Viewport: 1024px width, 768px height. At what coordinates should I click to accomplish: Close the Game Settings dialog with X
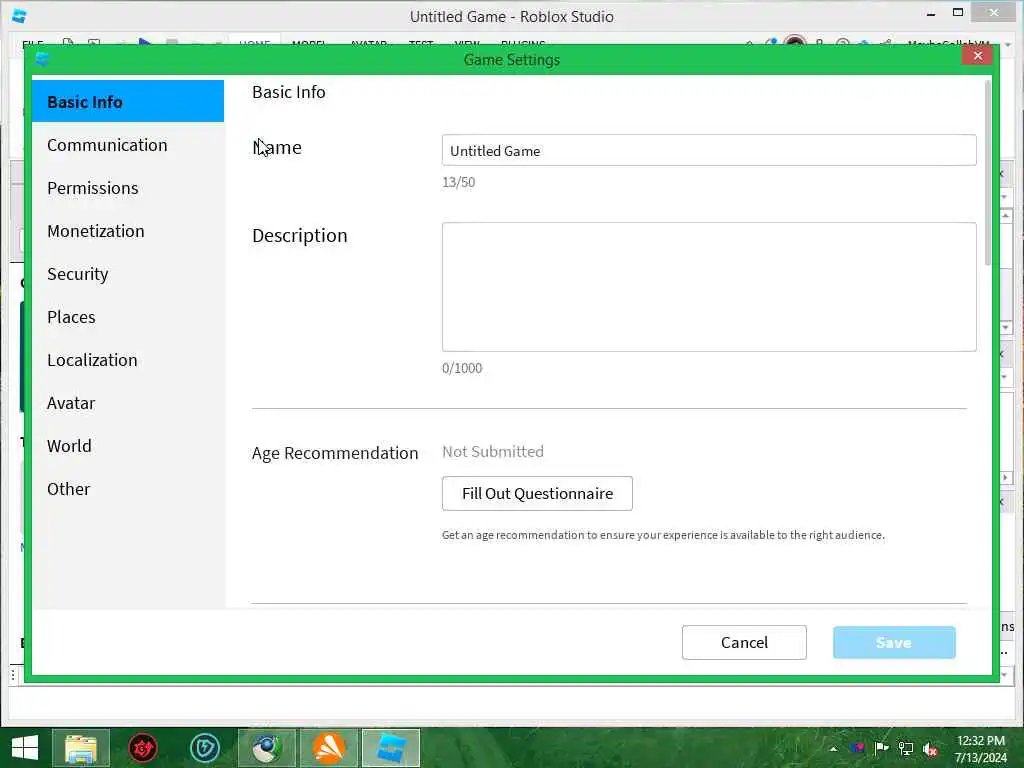[x=978, y=56]
